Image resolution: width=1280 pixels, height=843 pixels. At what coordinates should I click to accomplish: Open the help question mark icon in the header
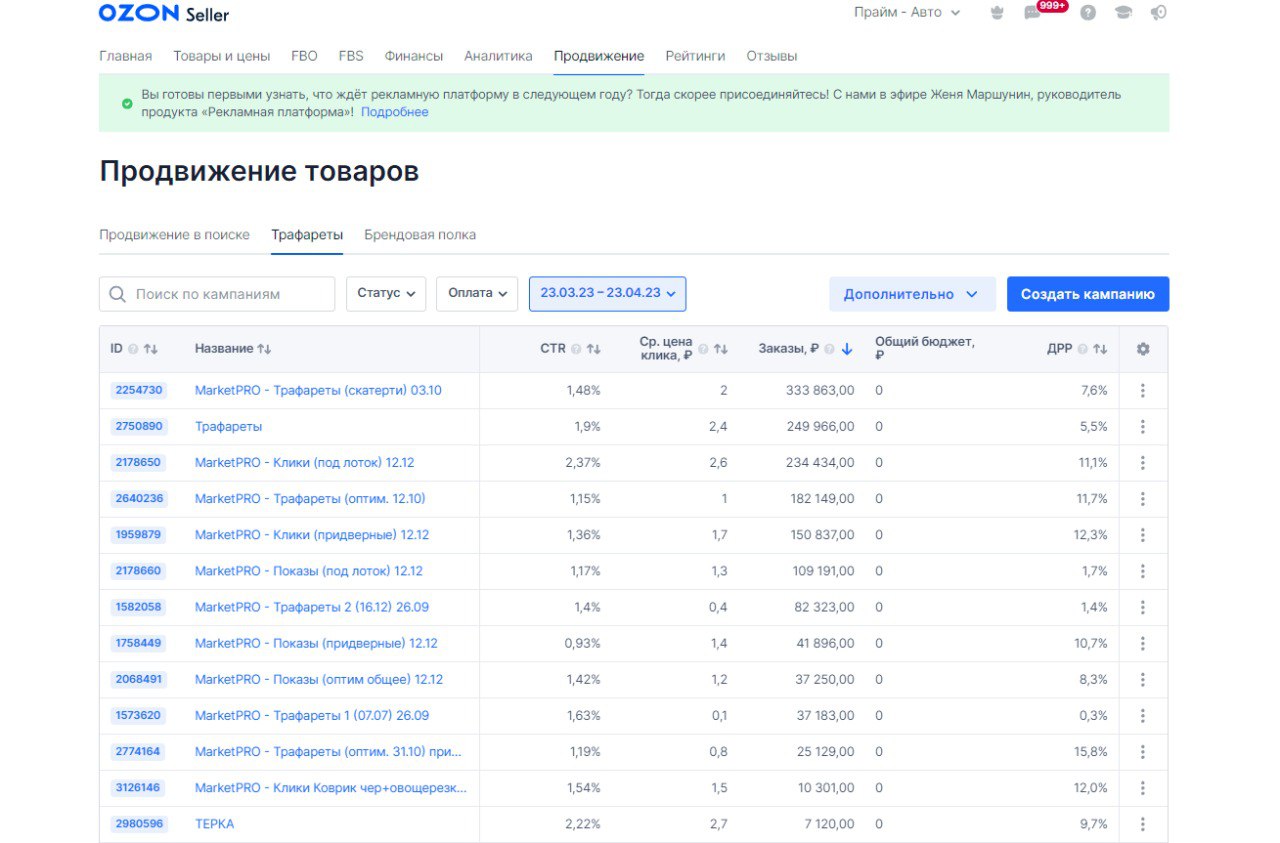tap(1088, 13)
